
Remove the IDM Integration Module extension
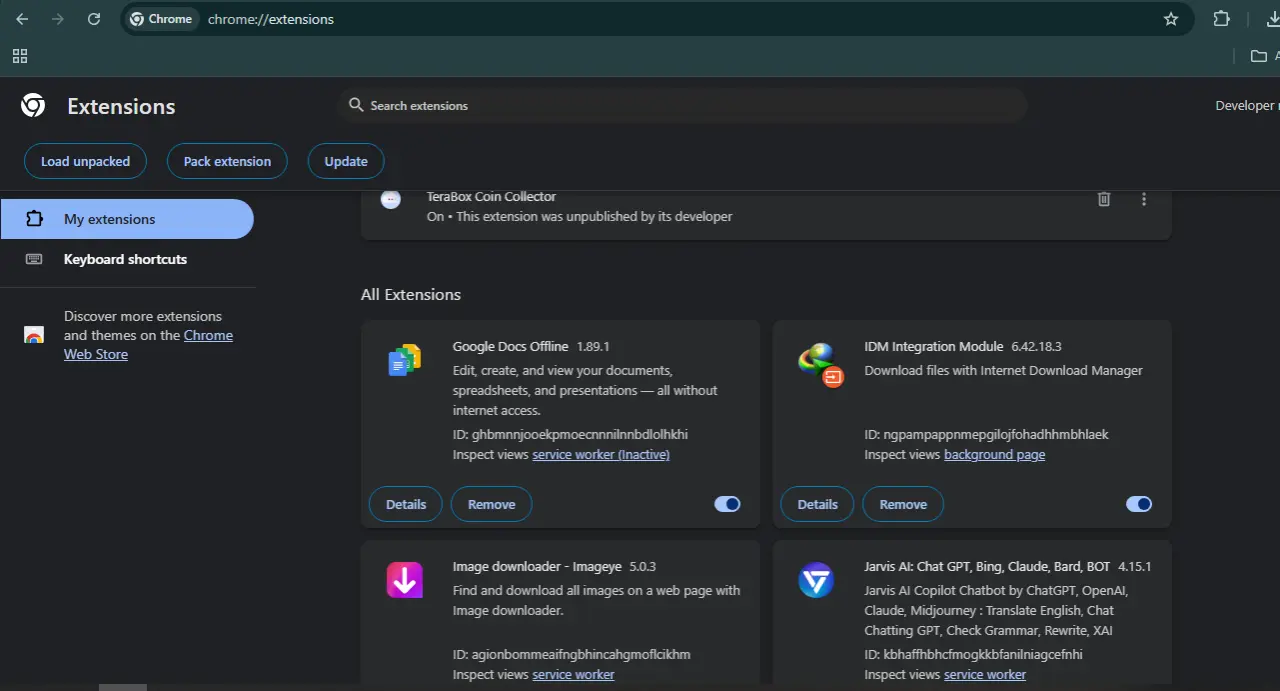pos(903,504)
